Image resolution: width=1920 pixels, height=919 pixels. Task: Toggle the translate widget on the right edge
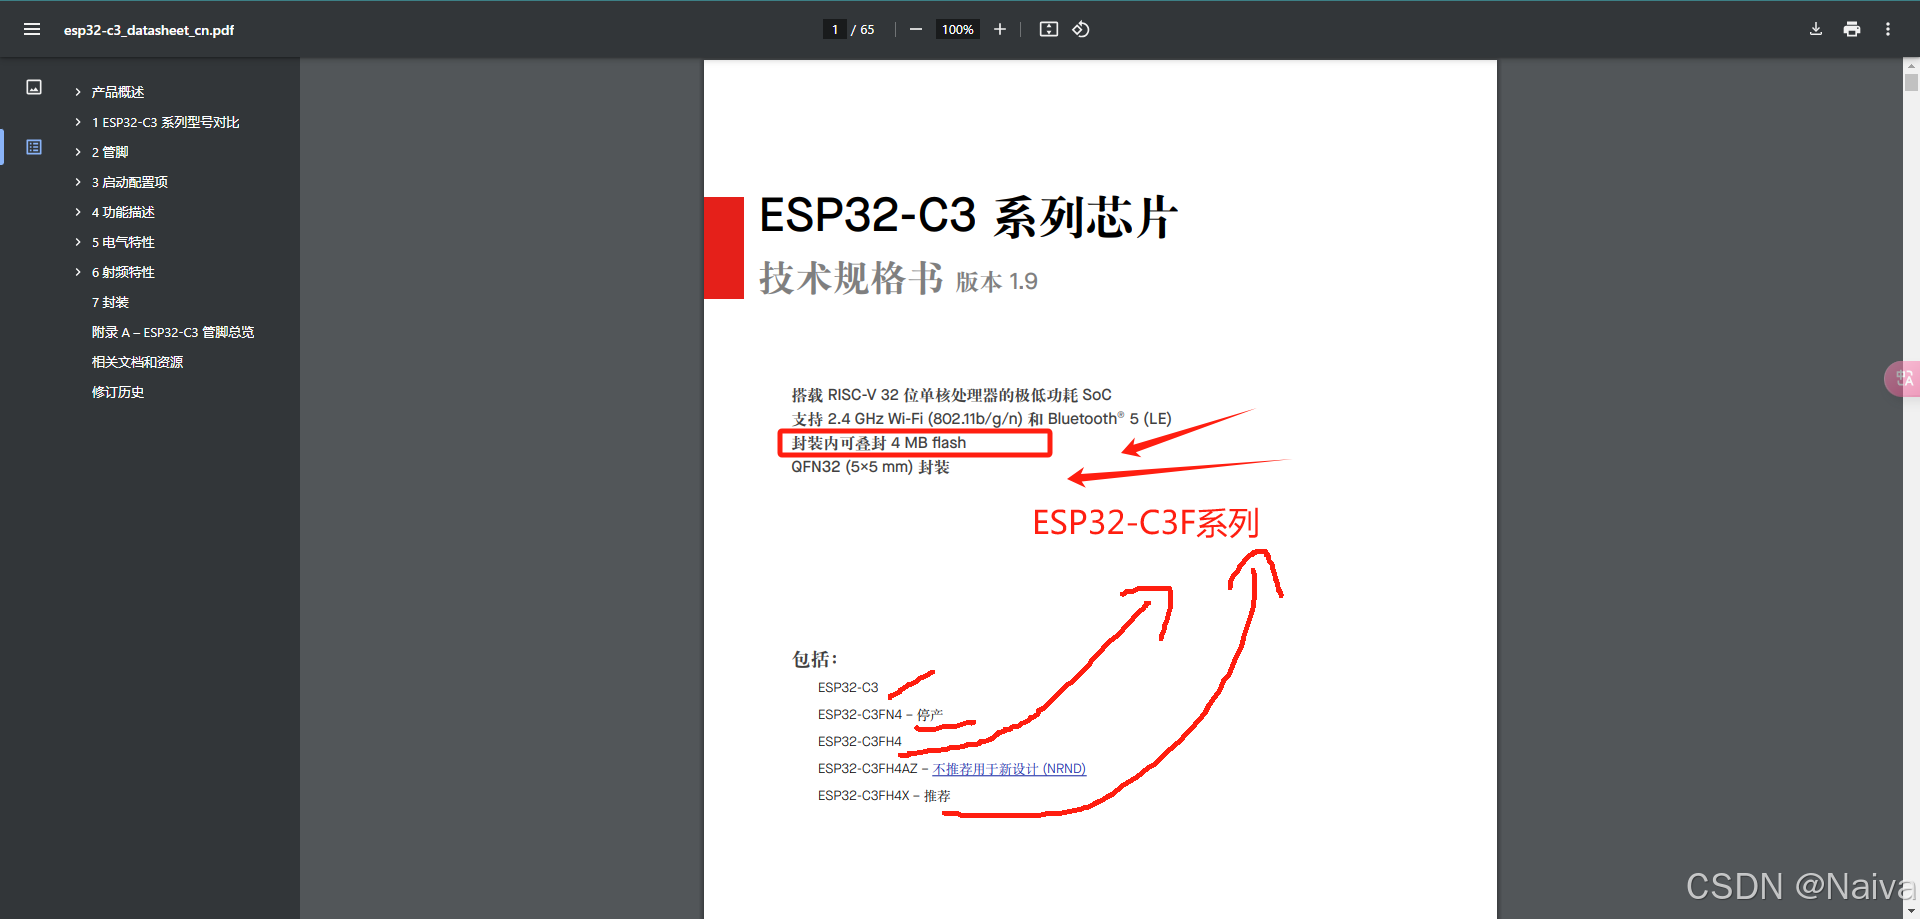1904,378
